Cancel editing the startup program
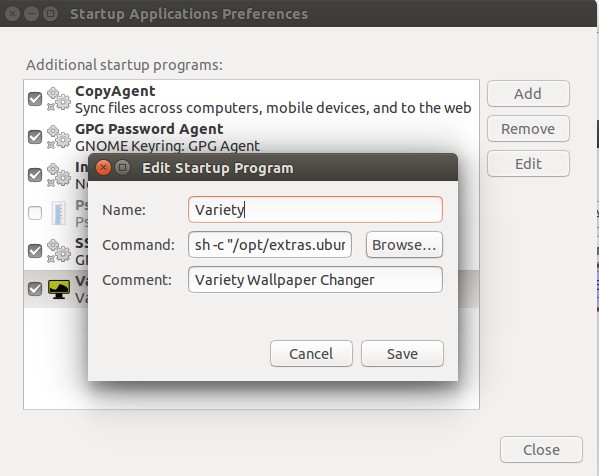Viewport: 599px width, 476px height. pyautogui.click(x=311, y=353)
